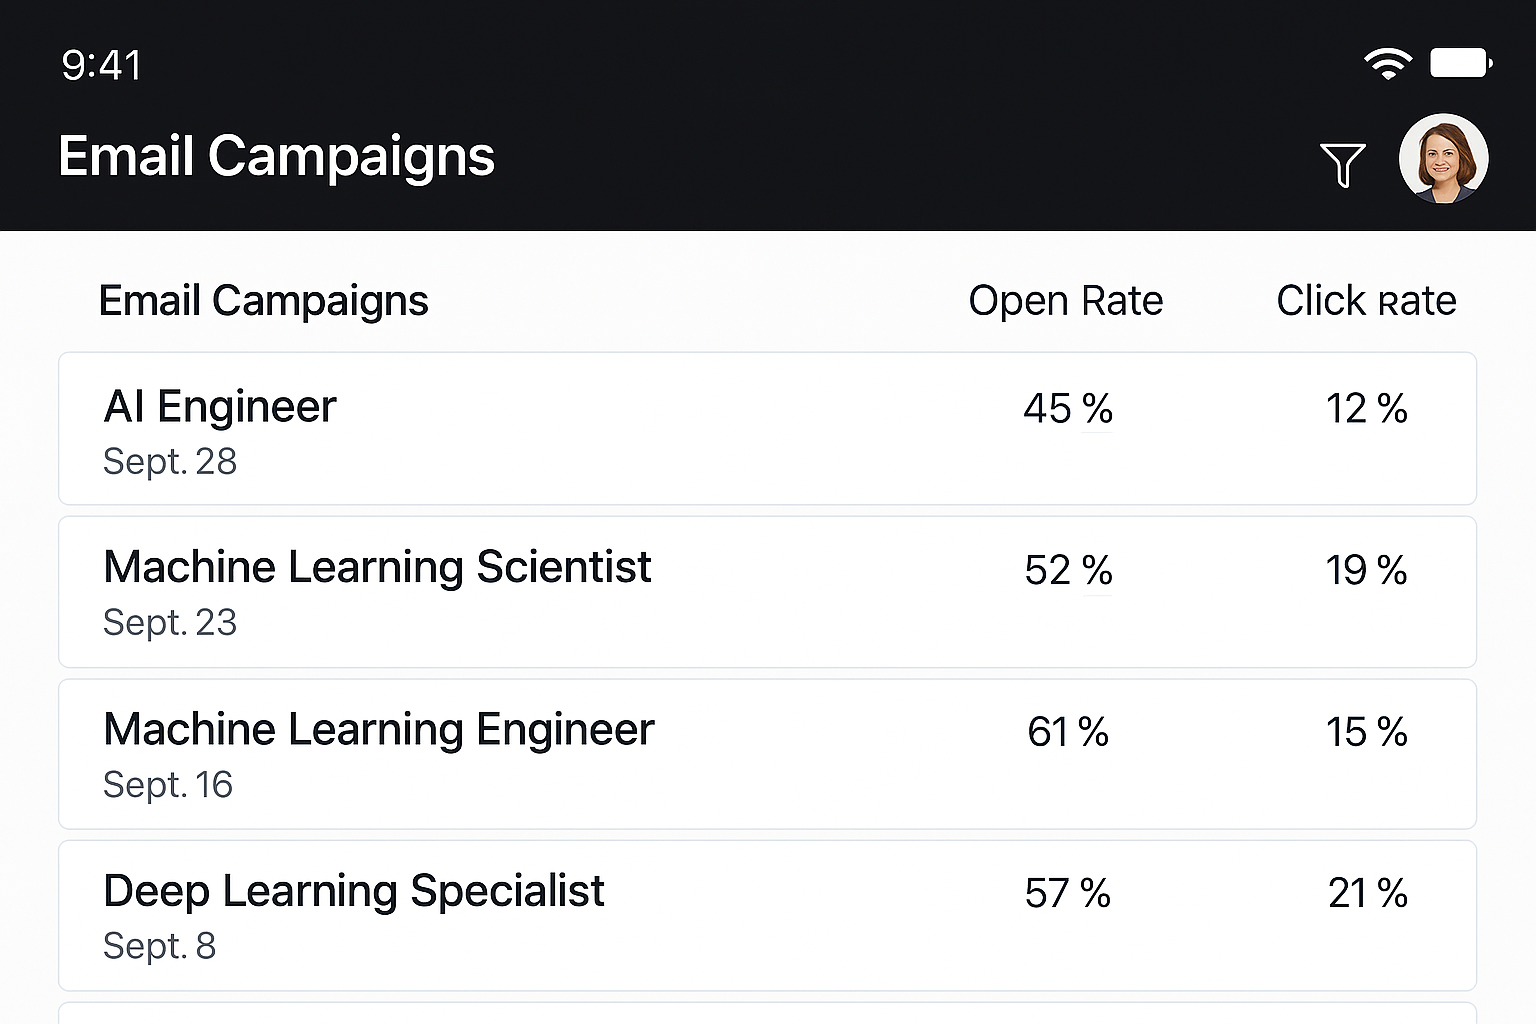Tap the Wi-Fi status icon

click(1388, 64)
